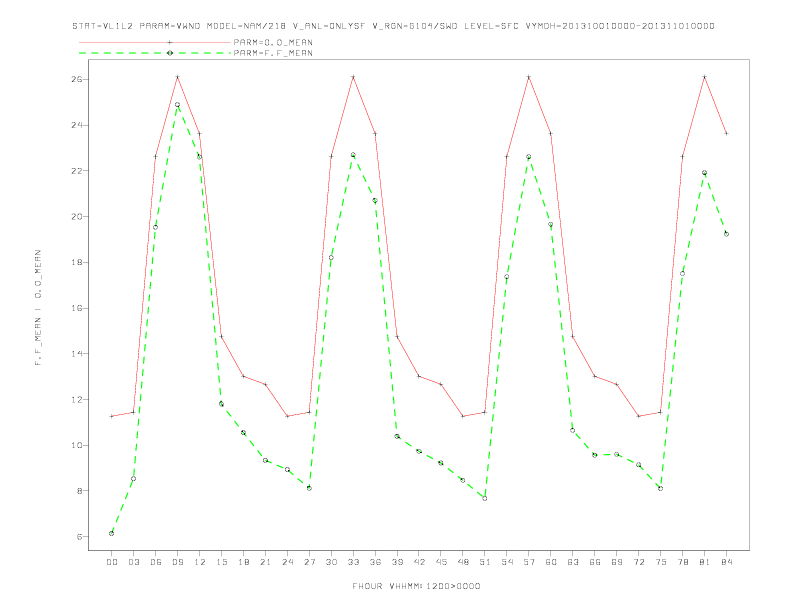Click y-axis tick label 26

pyautogui.click(x=76, y=79)
